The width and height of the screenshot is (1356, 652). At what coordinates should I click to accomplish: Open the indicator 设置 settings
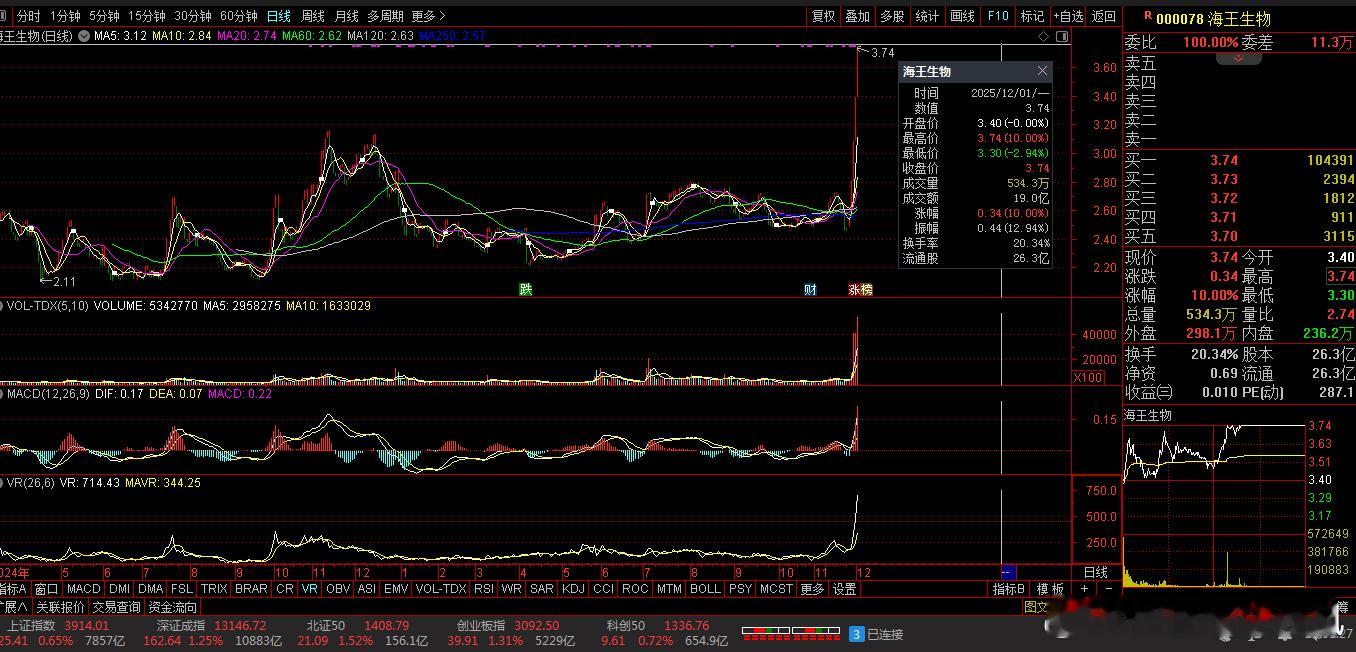(845, 589)
